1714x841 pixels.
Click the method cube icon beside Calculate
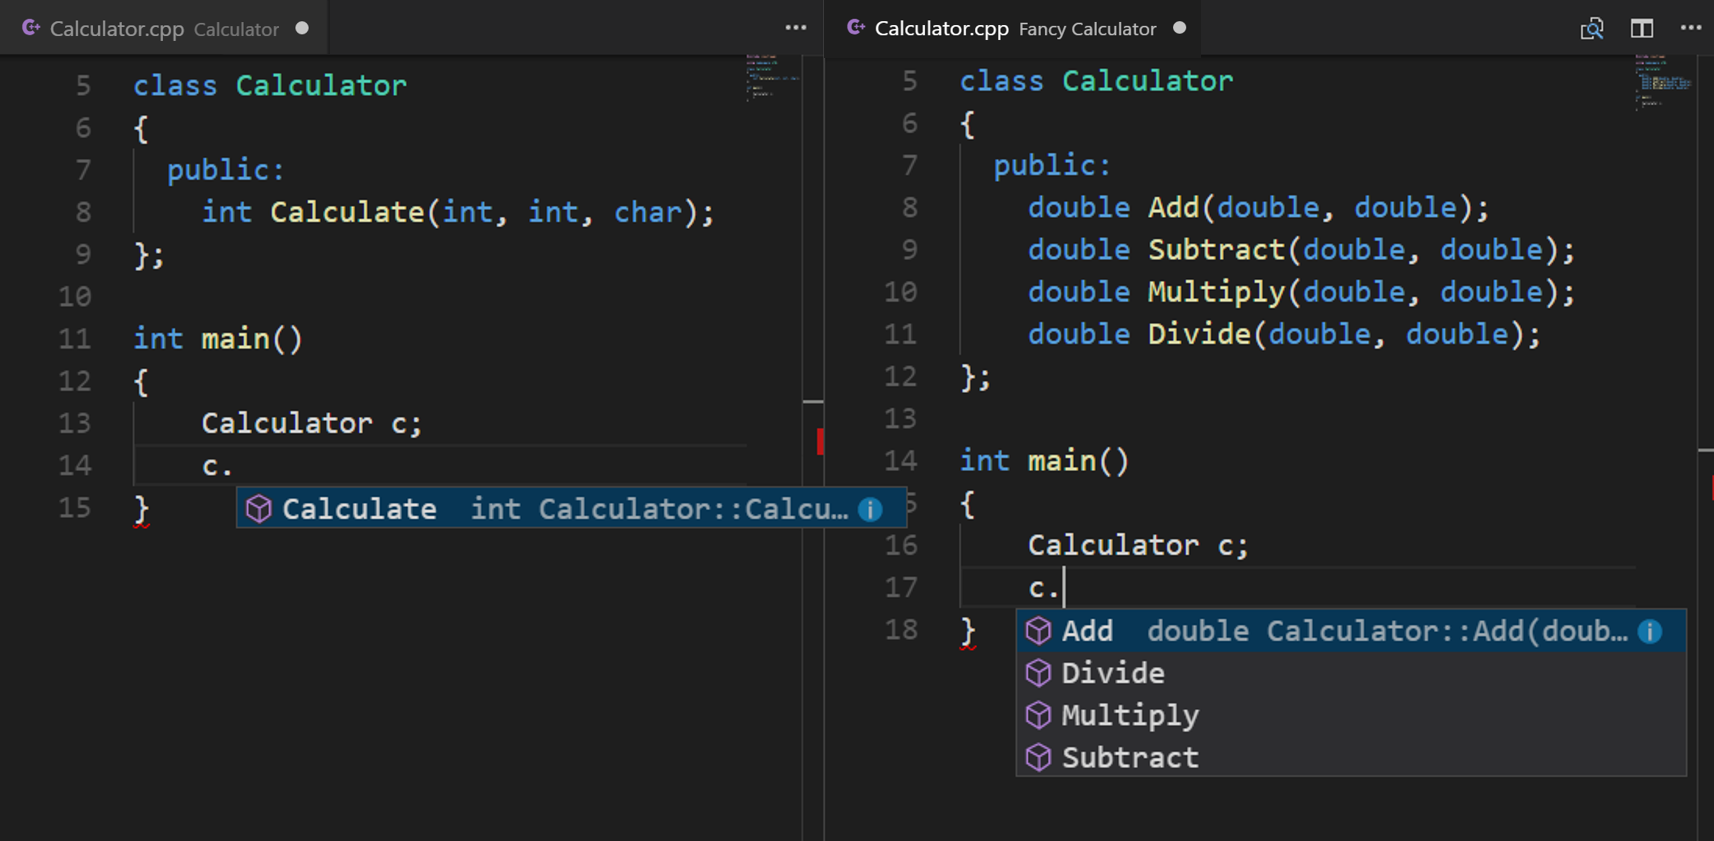point(259,509)
